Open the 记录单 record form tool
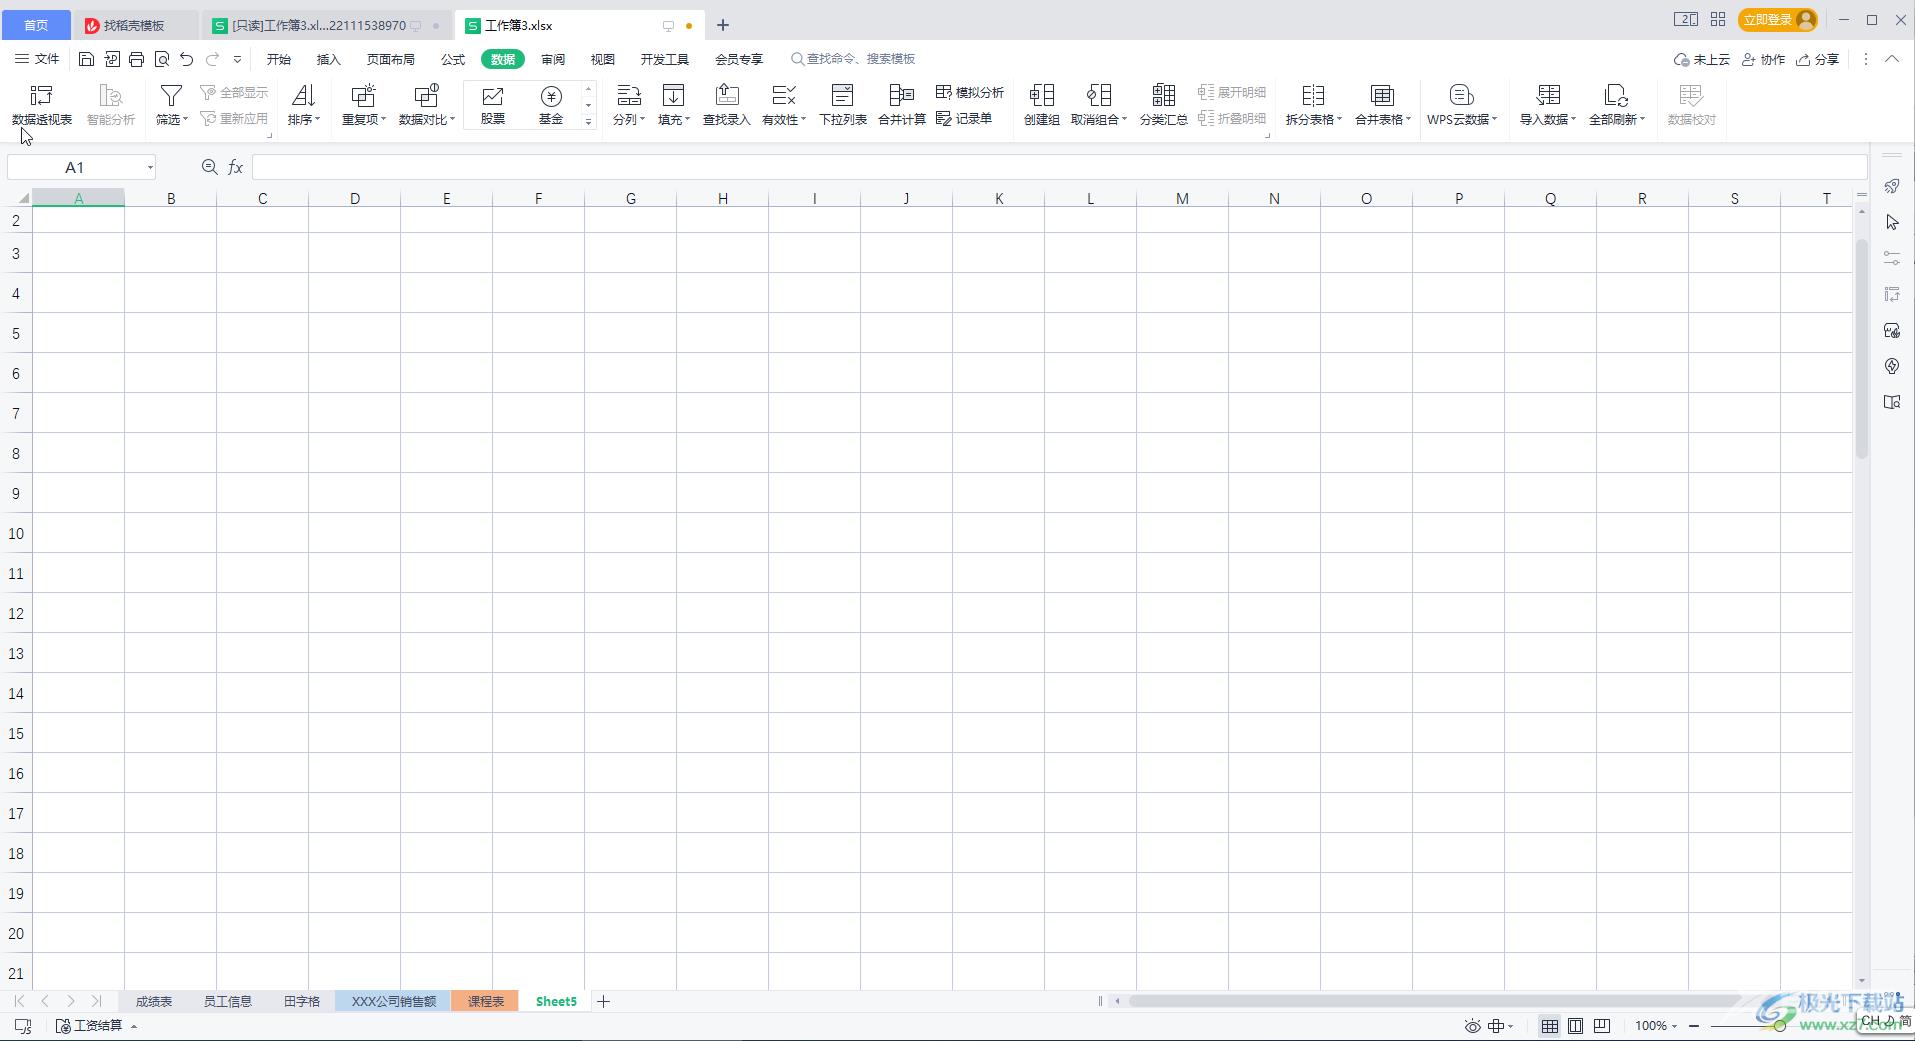 [964, 118]
